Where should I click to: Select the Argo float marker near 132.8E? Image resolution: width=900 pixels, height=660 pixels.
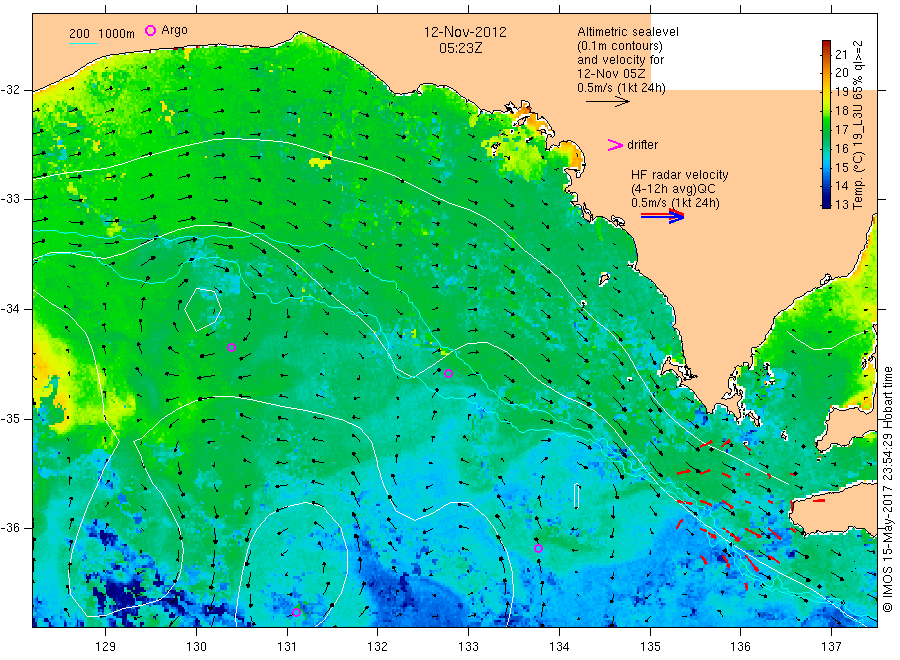(x=449, y=374)
